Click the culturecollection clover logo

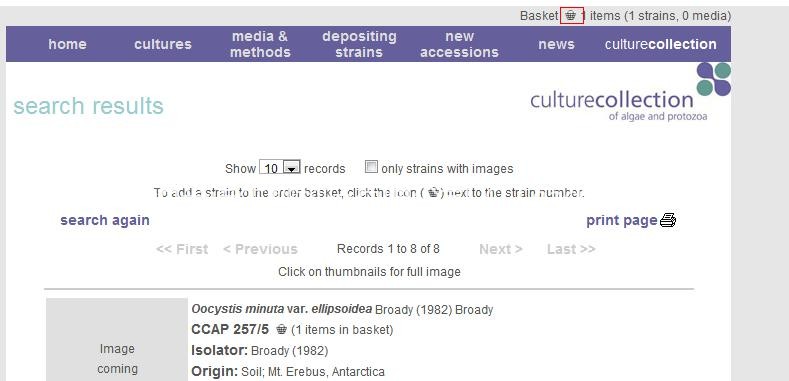coord(714,79)
